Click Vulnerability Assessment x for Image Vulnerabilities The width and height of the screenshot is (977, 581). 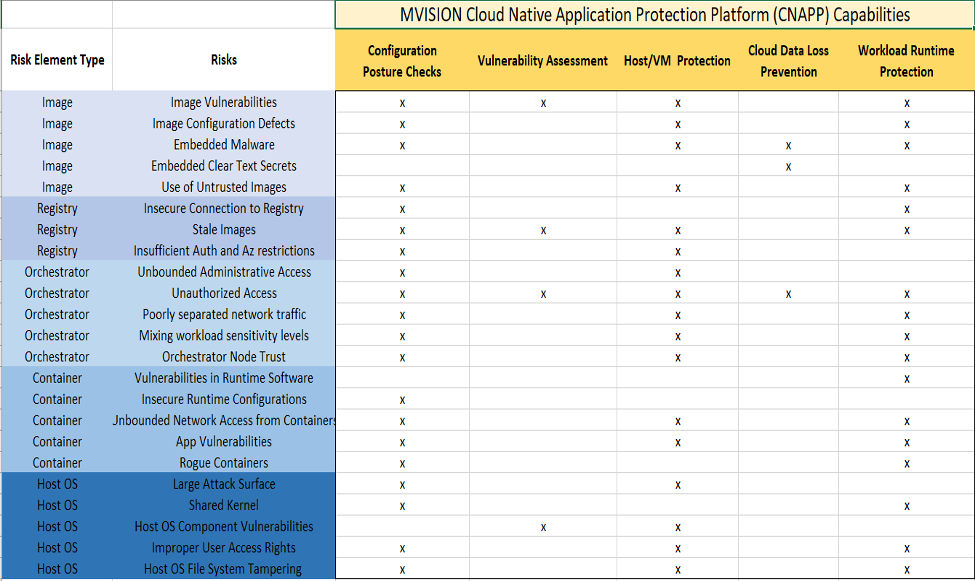(543, 103)
